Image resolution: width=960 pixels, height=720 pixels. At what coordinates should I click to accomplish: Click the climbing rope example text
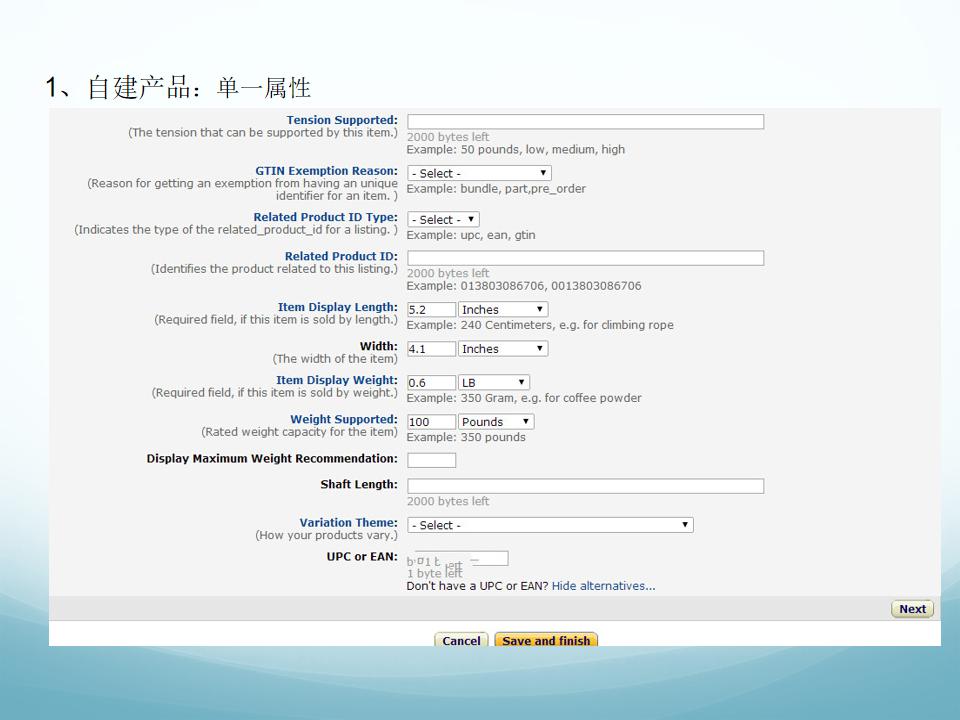coord(540,325)
